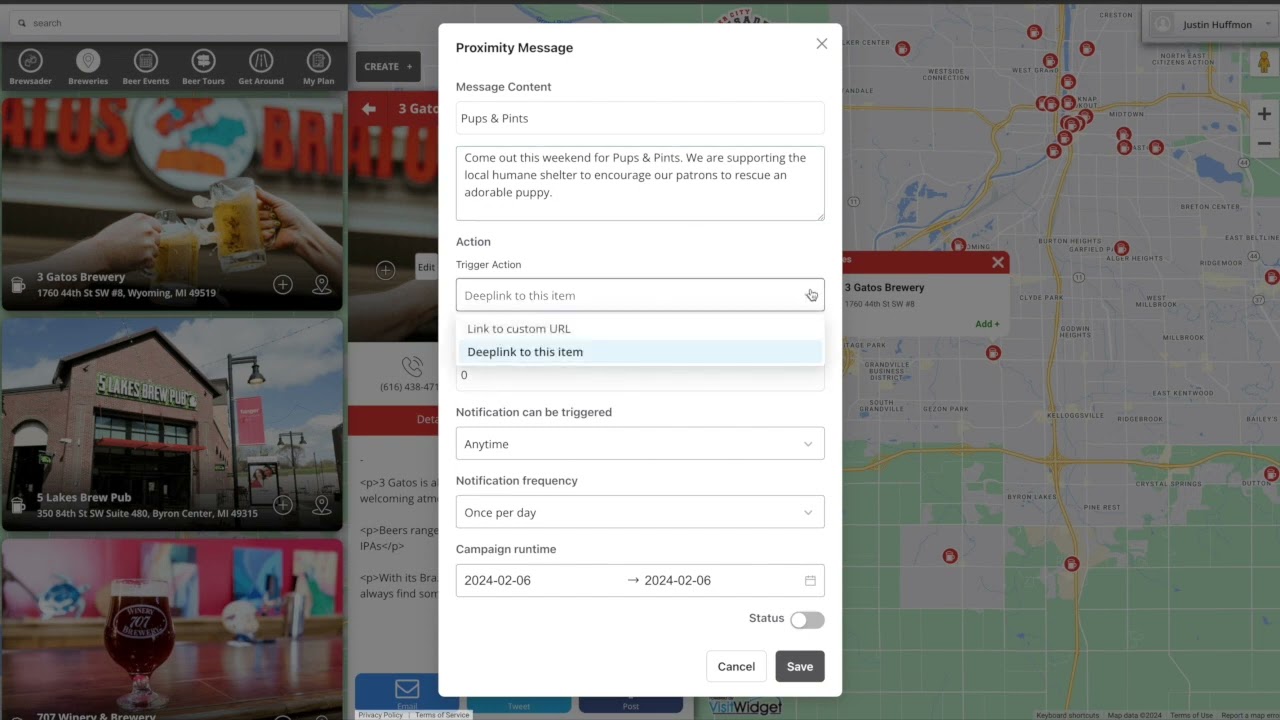Open calendar icon in Campaign runtime field
The image size is (1280, 720).
pyautogui.click(x=810, y=581)
